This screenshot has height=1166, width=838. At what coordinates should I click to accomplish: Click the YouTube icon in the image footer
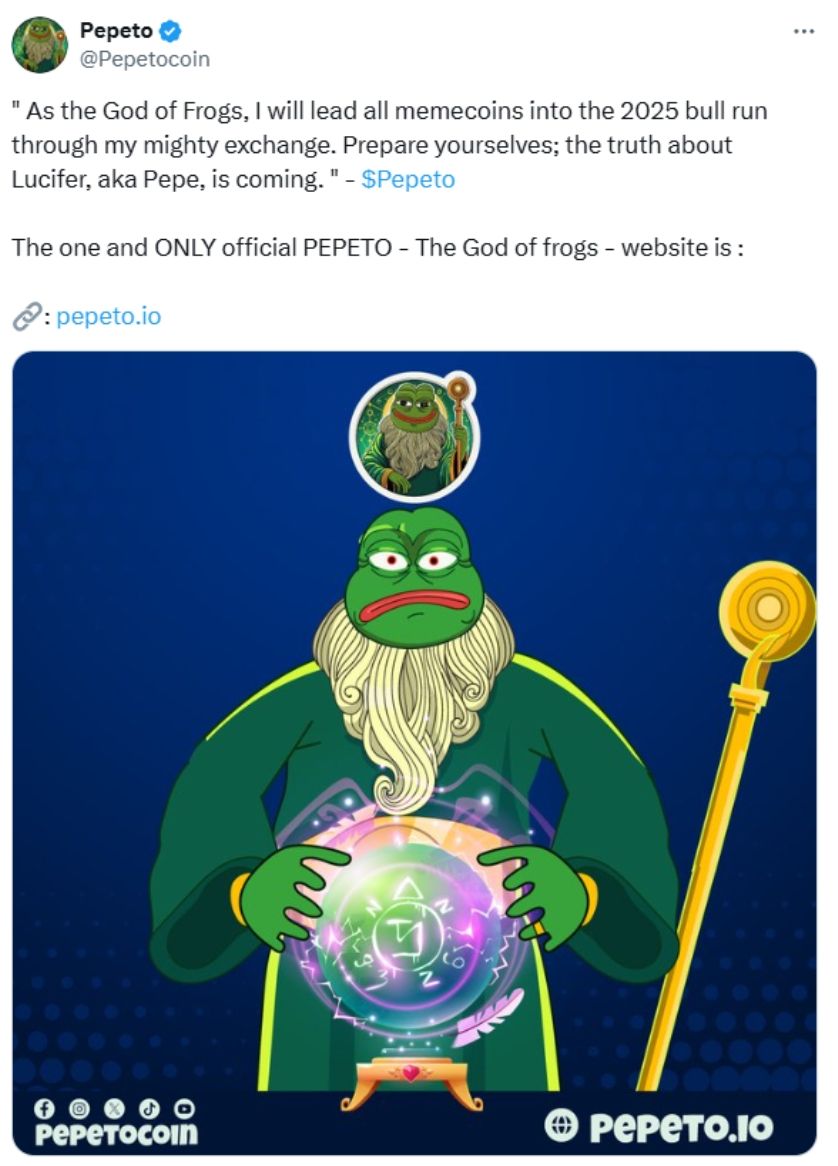[184, 1109]
